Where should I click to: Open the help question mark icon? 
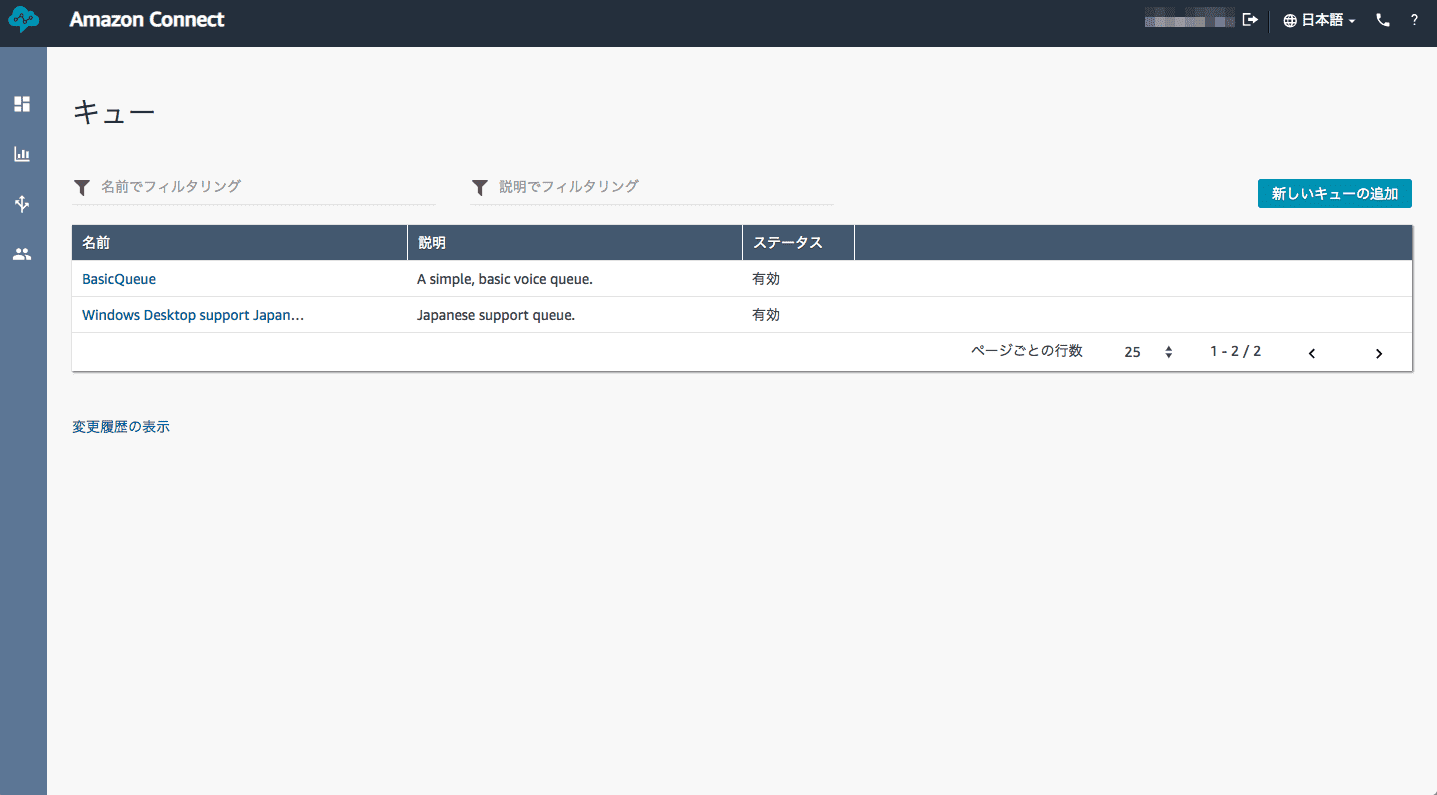pyautogui.click(x=1414, y=20)
